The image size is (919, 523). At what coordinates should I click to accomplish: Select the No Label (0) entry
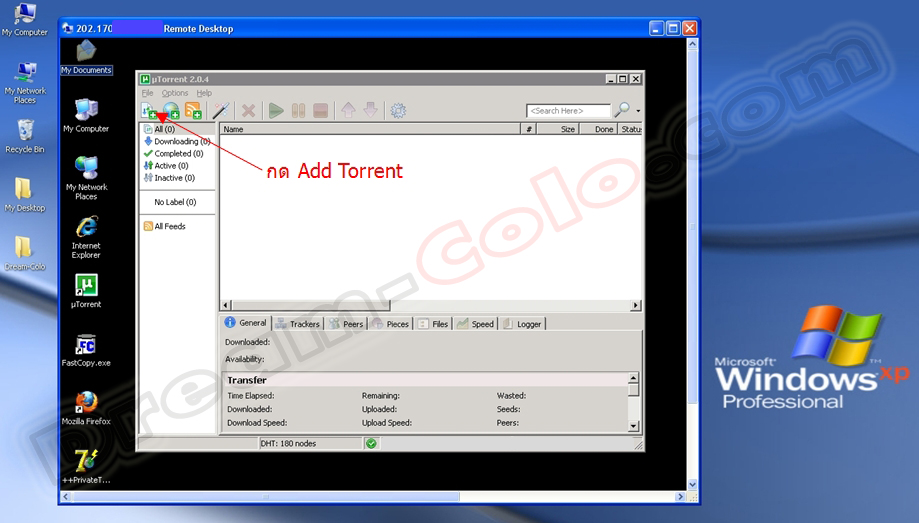(175, 202)
